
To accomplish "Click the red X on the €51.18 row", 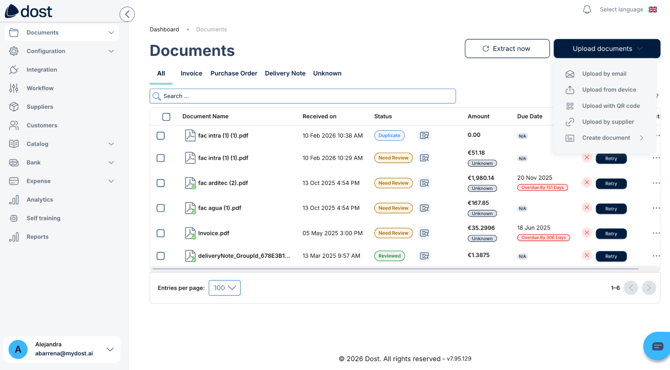I will (587, 158).
